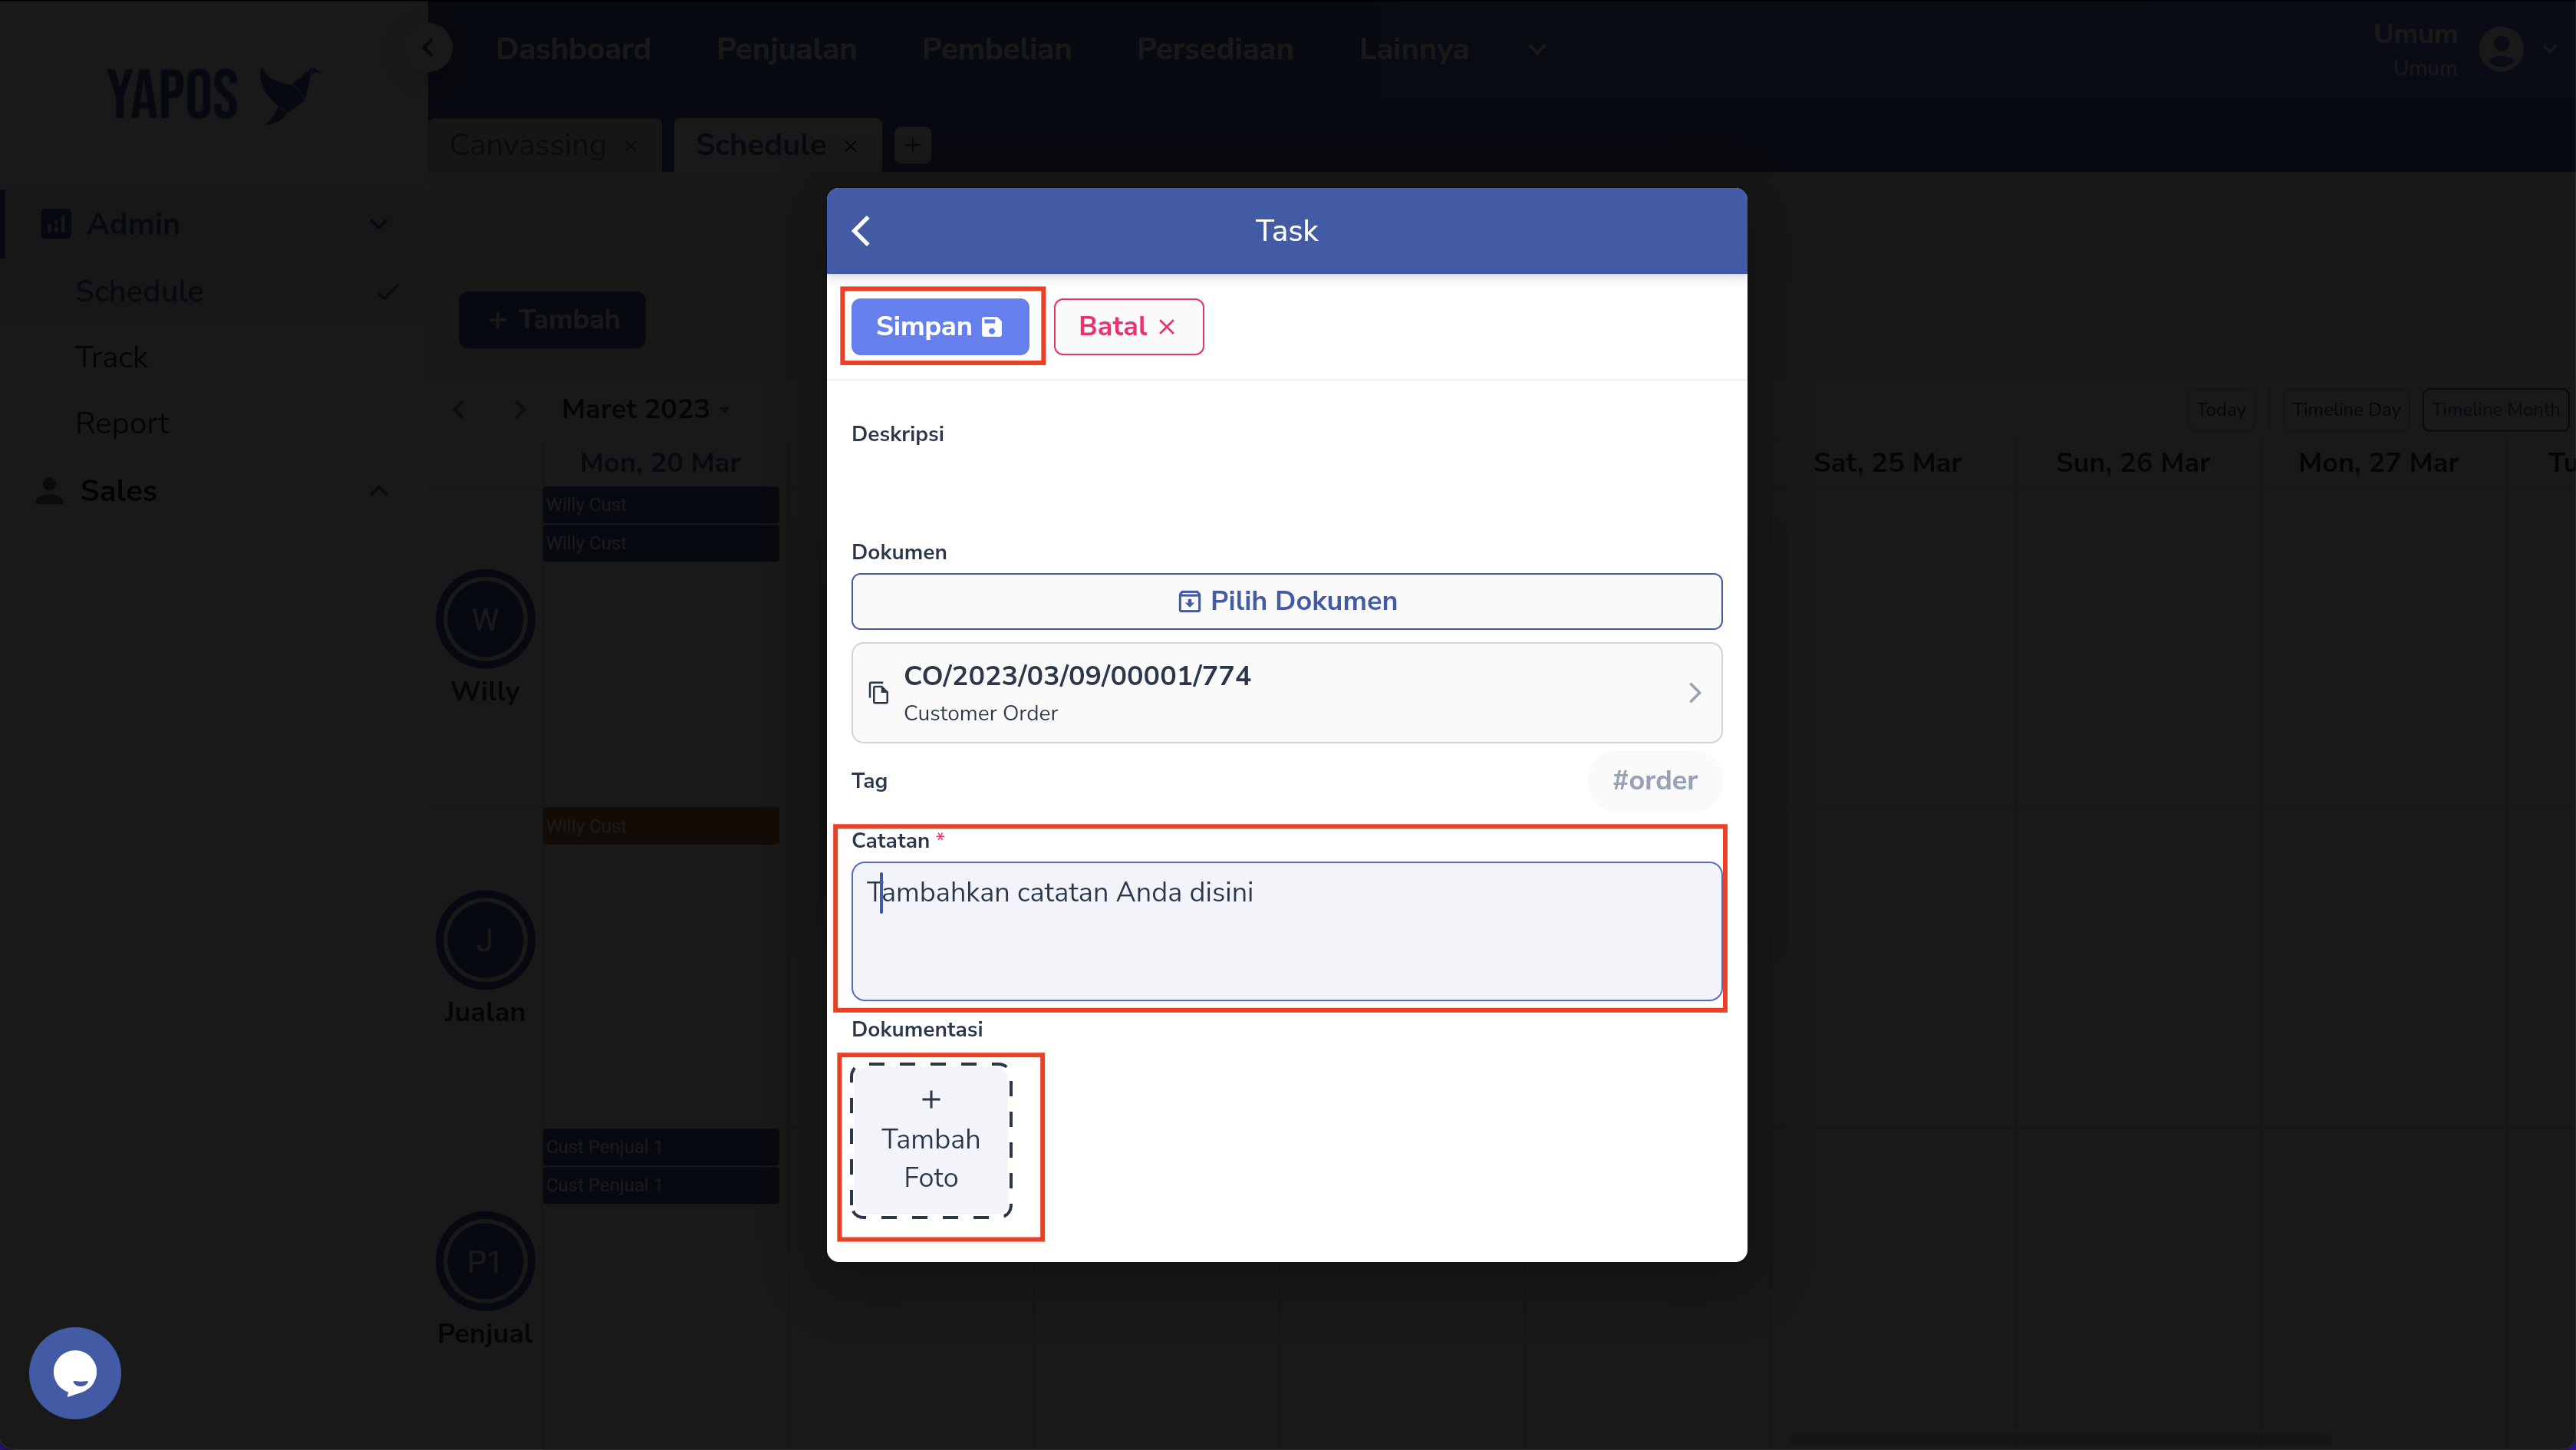Focus the Catatan notes field
Viewport: 2576px width, 1450px height.
1286,930
